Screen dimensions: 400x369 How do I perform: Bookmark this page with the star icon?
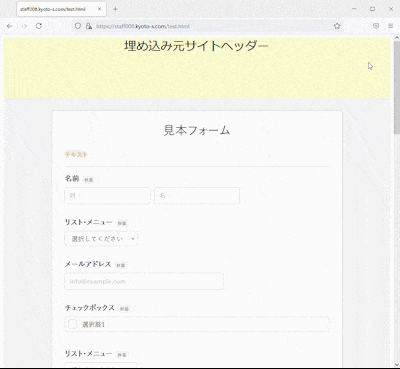point(337,26)
